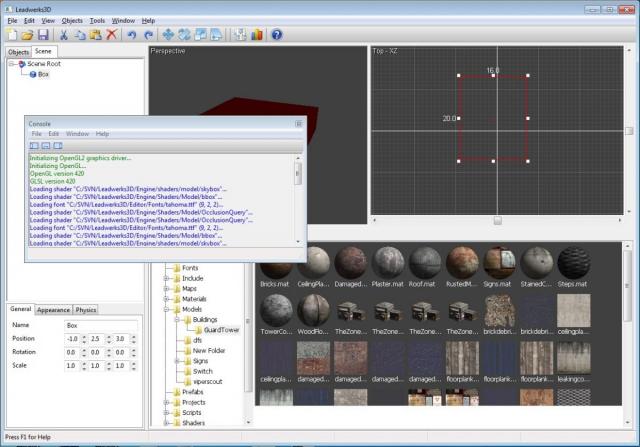640x447 pixels.
Task: Click the New file toolbar icon
Action: pos(11,34)
